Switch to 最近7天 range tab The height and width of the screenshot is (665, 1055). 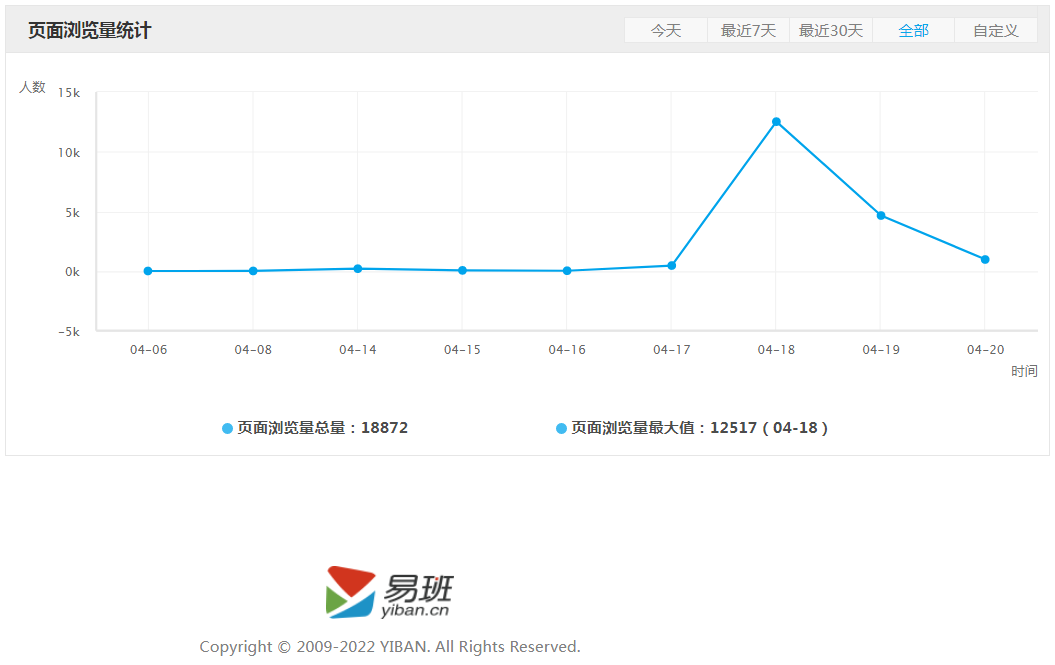coord(748,31)
